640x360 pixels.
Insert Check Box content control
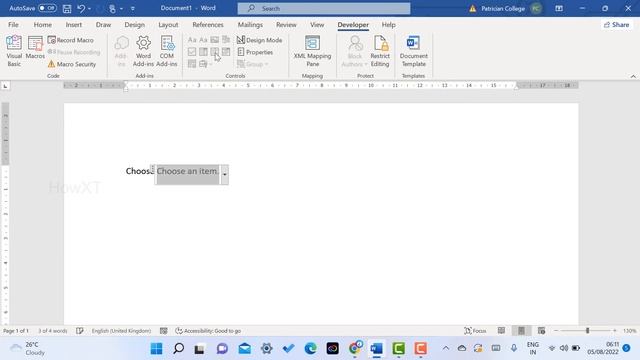[x=192, y=51]
